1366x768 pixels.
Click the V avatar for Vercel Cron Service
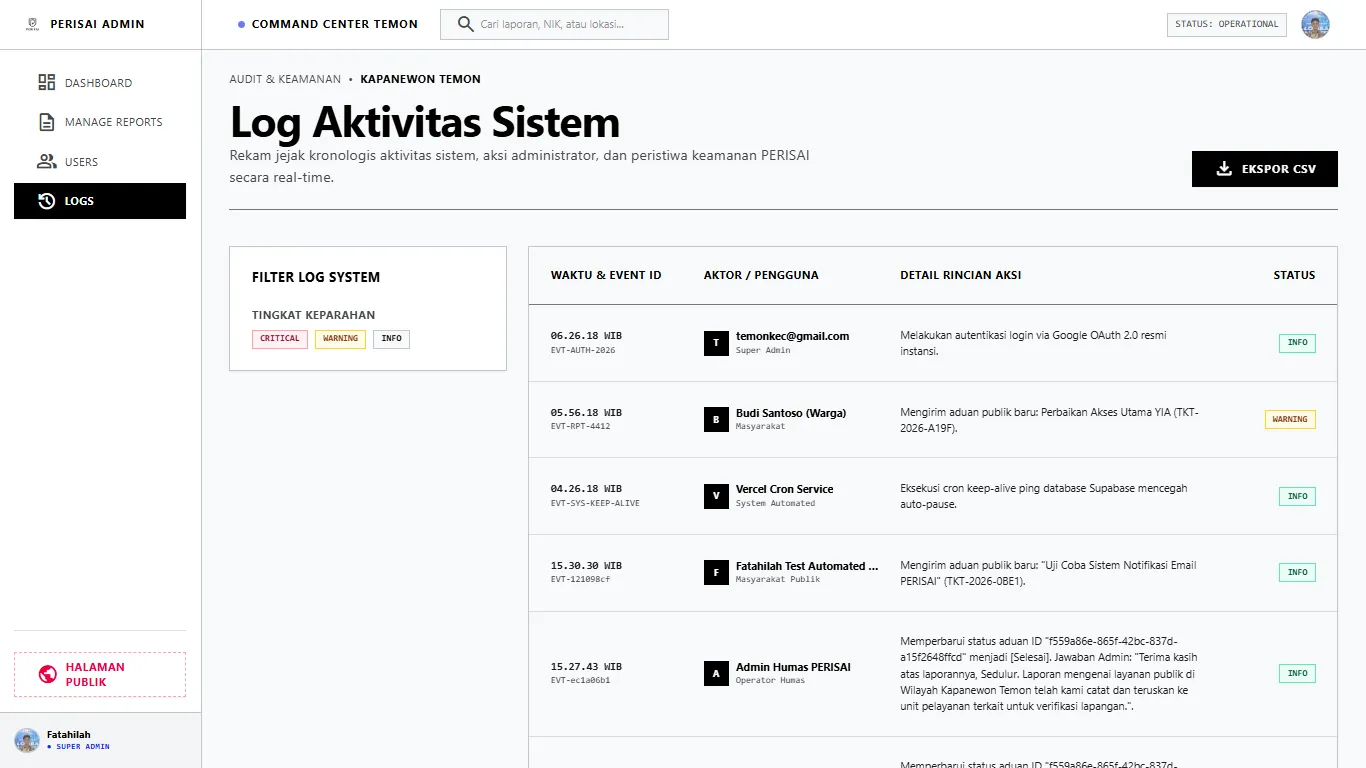(x=716, y=496)
